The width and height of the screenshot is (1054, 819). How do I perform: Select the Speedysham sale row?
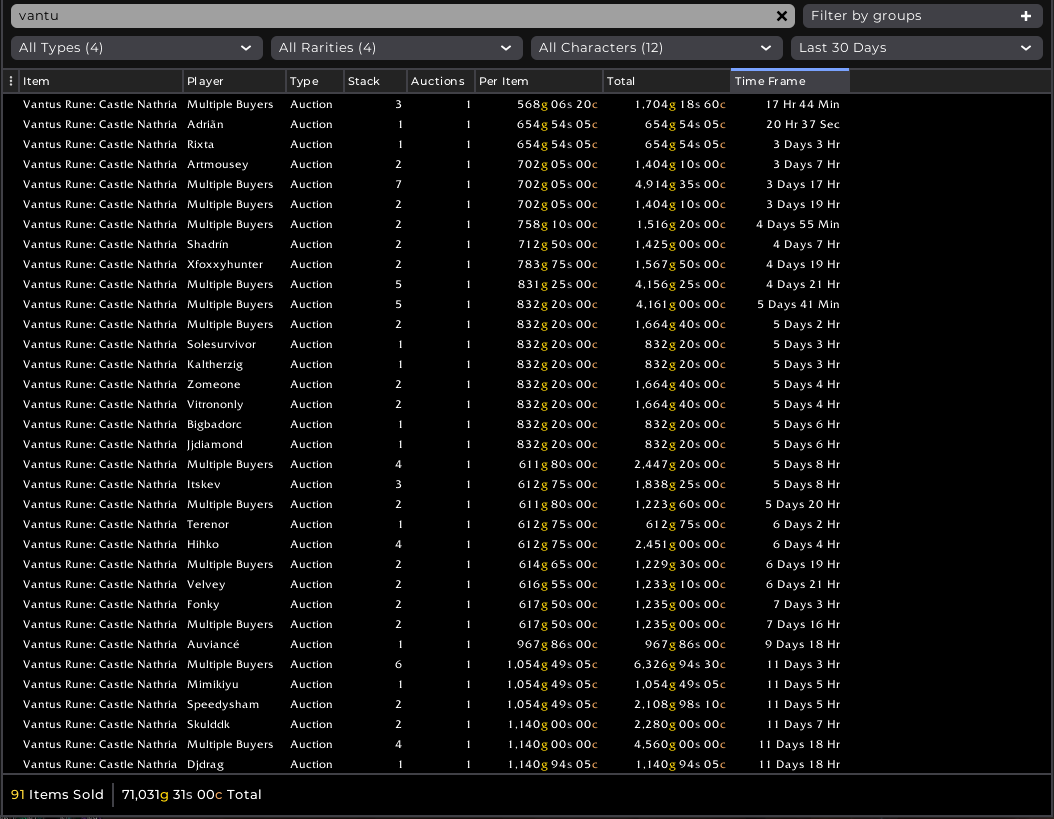click(x=223, y=705)
